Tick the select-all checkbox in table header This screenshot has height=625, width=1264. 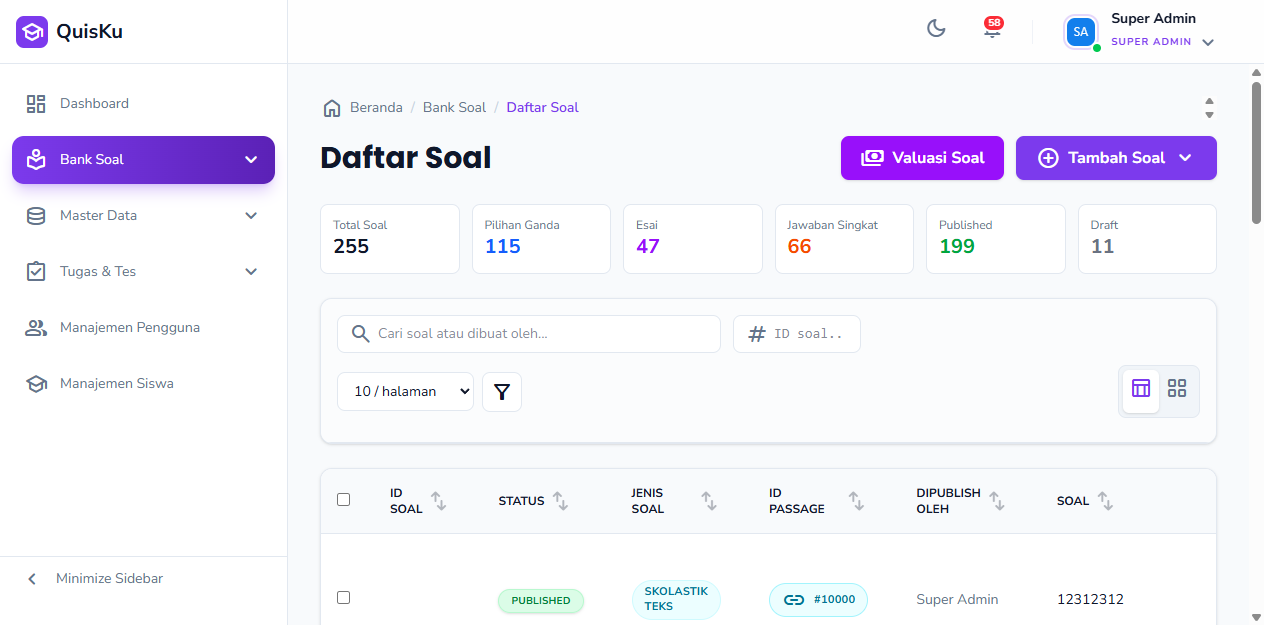344,500
